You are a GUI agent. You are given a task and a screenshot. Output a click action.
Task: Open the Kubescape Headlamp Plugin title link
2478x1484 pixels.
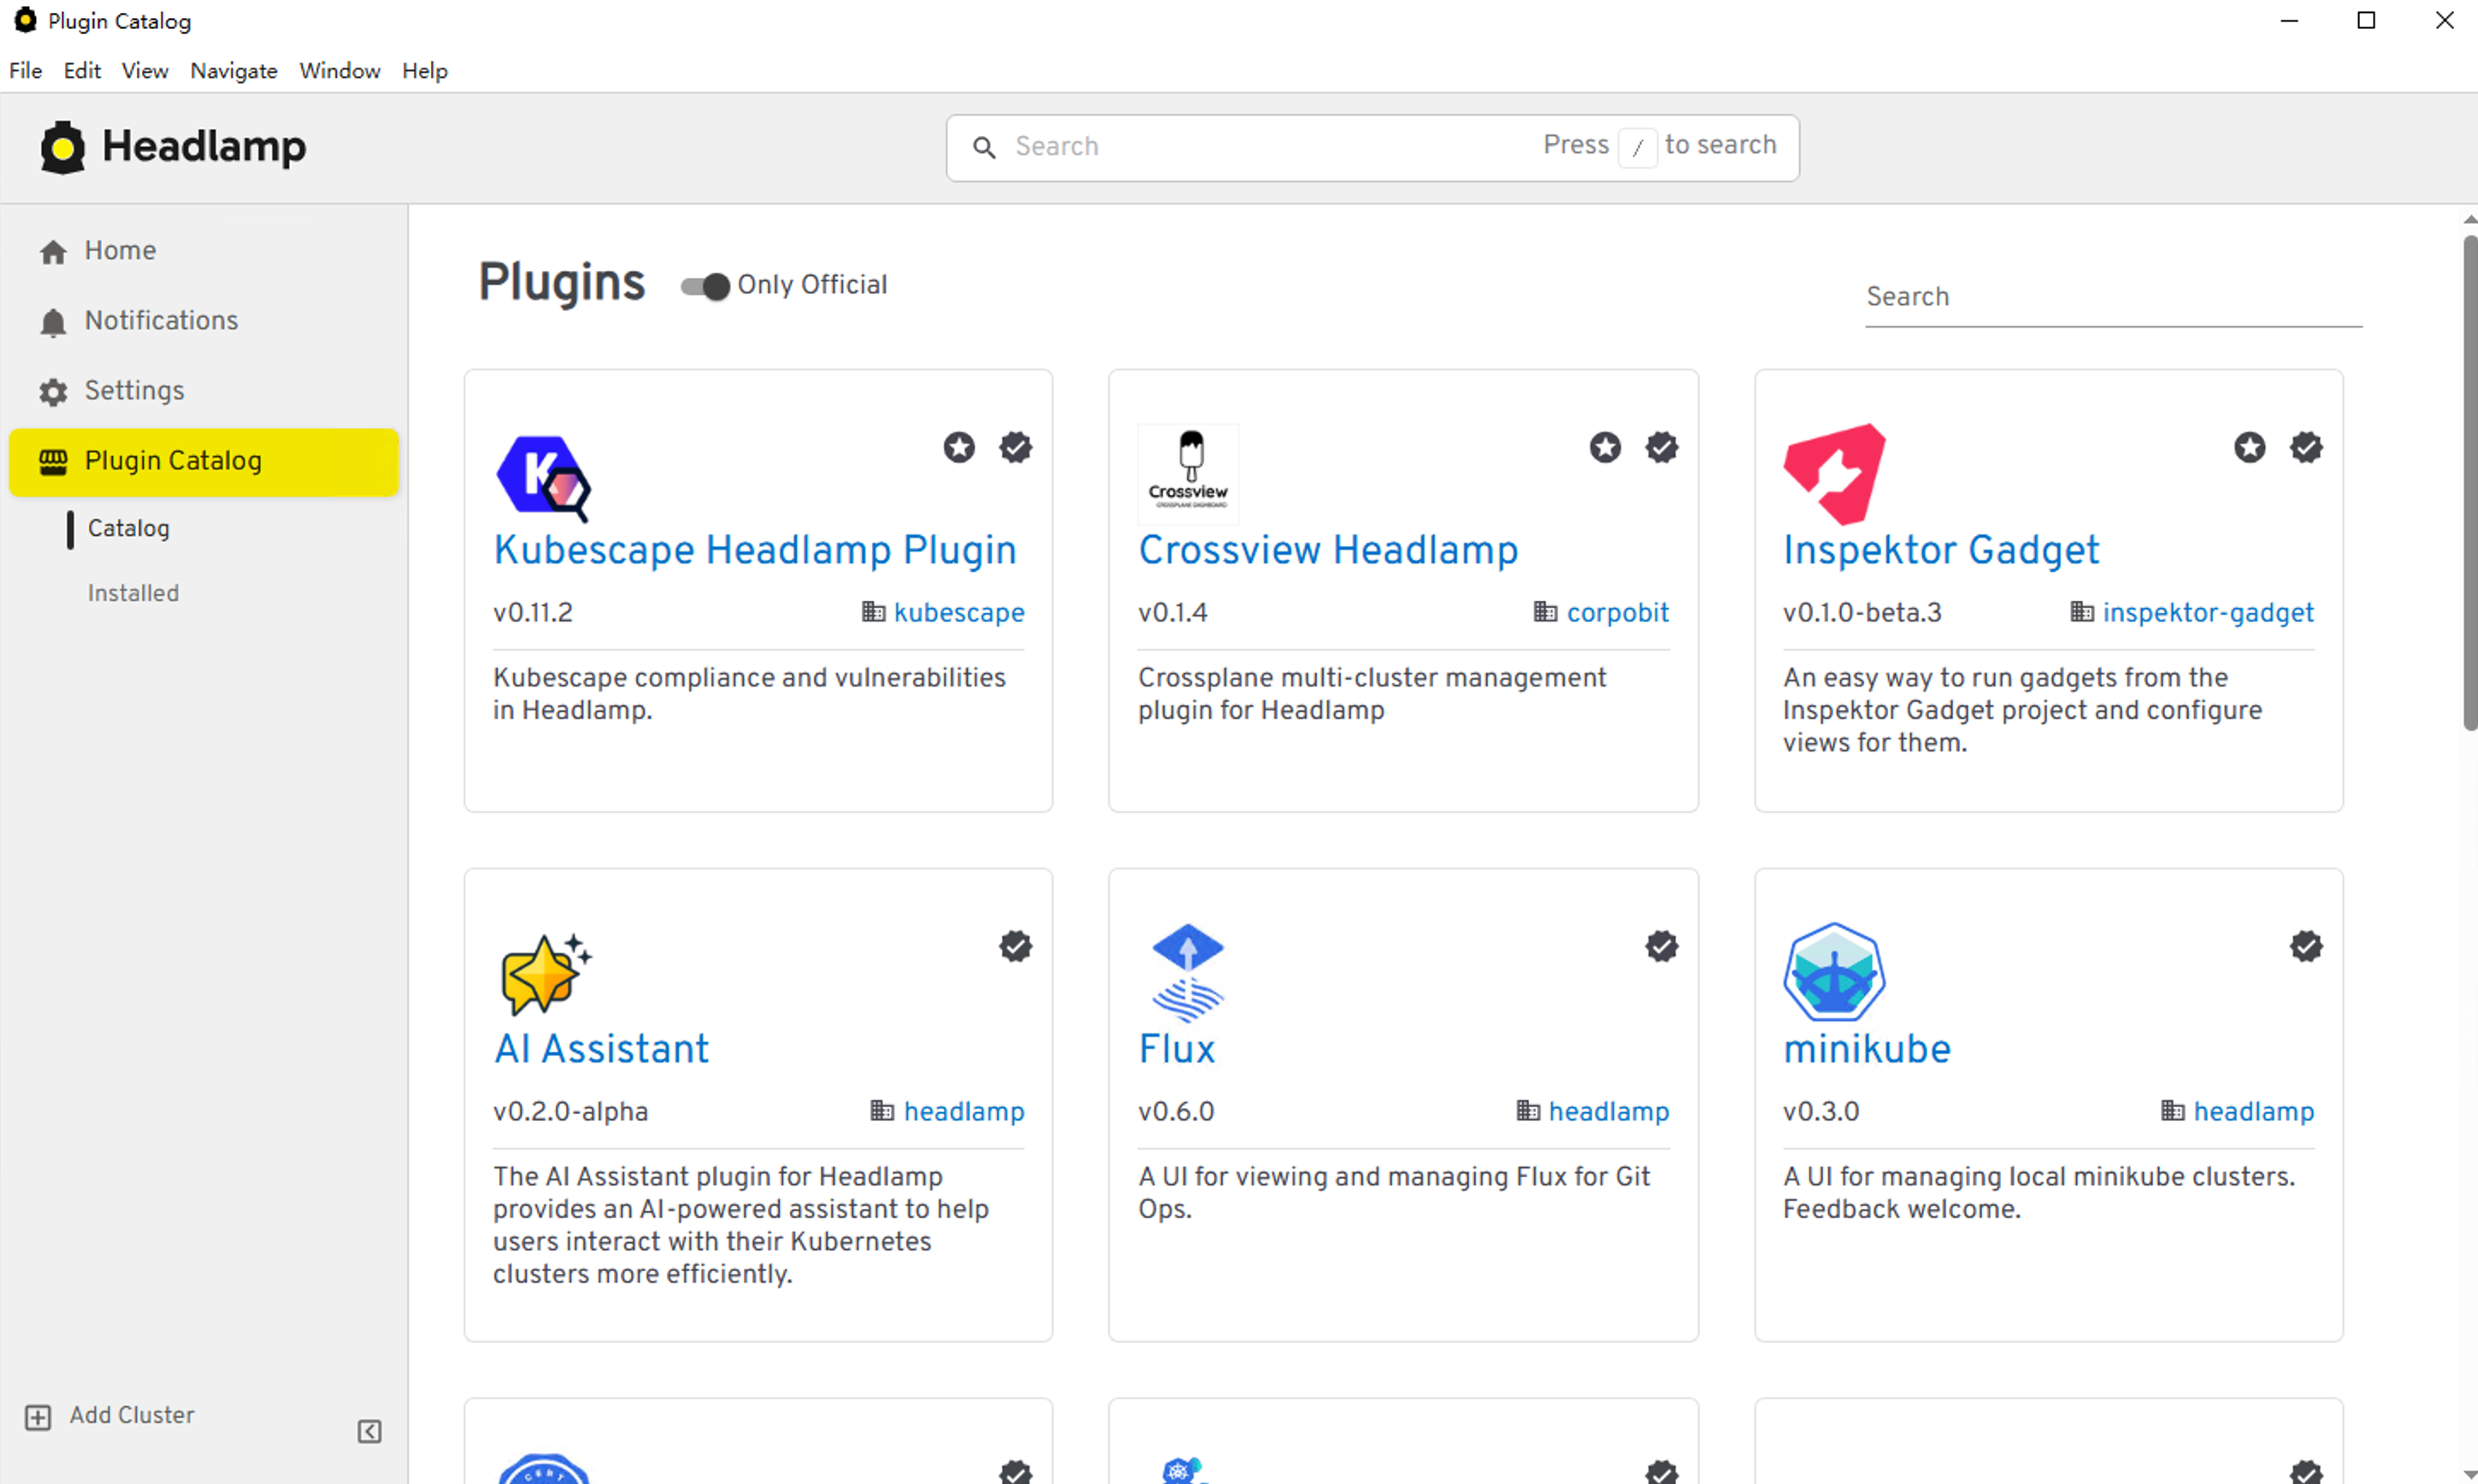(x=755, y=550)
